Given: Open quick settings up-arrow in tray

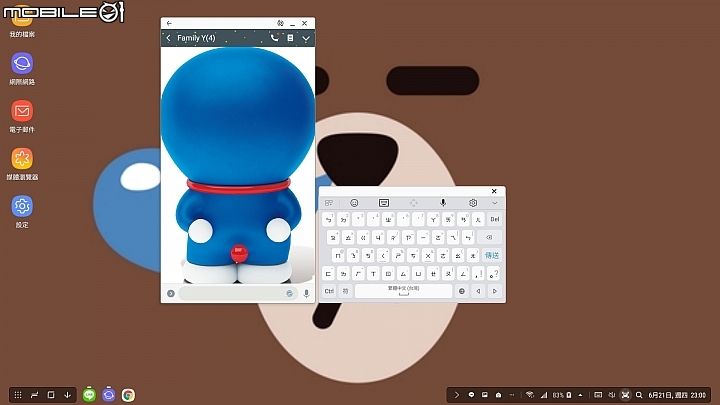Looking at the screenshot, I should tap(580, 395).
